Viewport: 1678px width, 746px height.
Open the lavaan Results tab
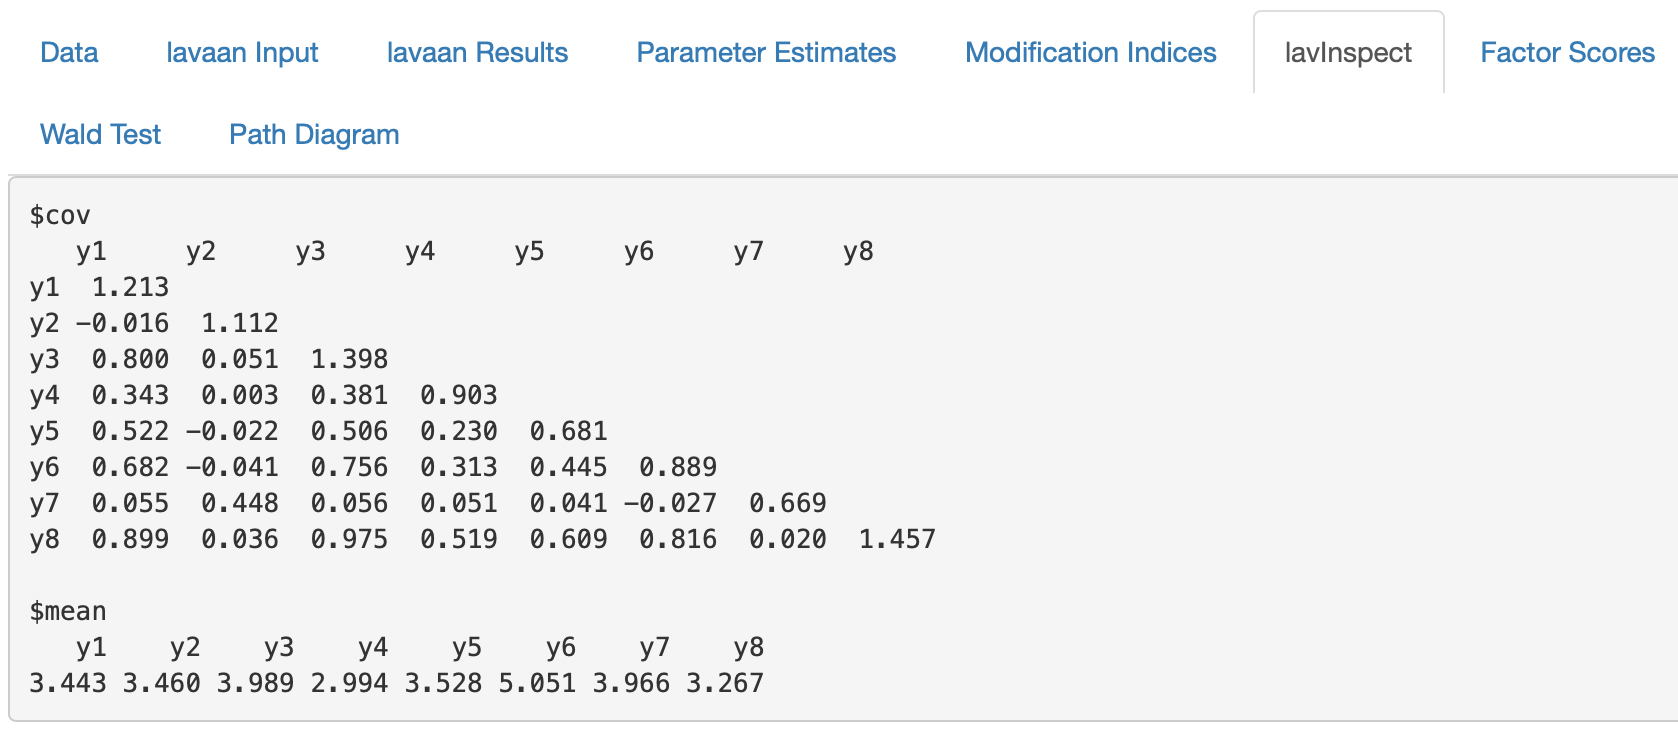477,53
